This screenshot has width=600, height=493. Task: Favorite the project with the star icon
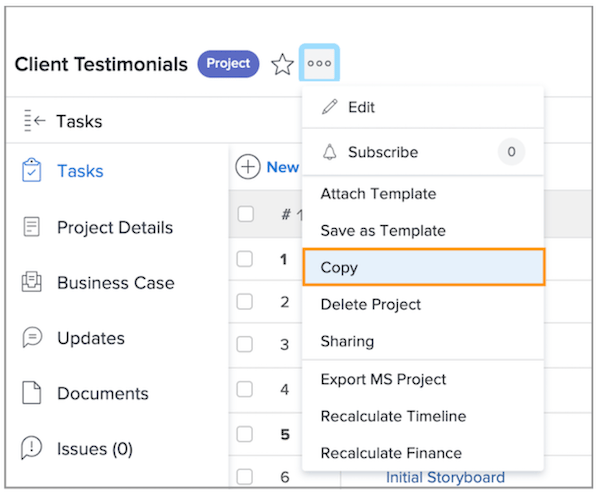(x=283, y=65)
